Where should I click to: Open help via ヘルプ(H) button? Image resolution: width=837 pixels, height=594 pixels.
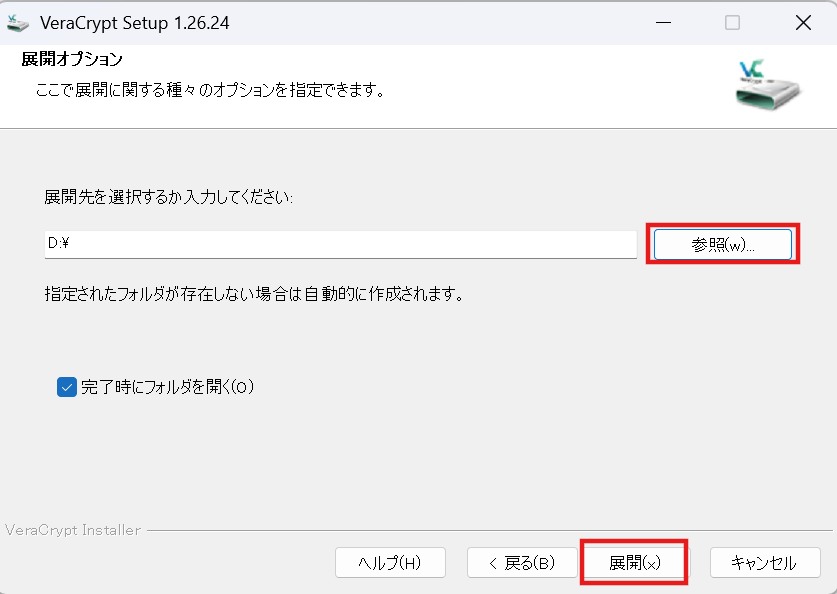tap(390, 563)
